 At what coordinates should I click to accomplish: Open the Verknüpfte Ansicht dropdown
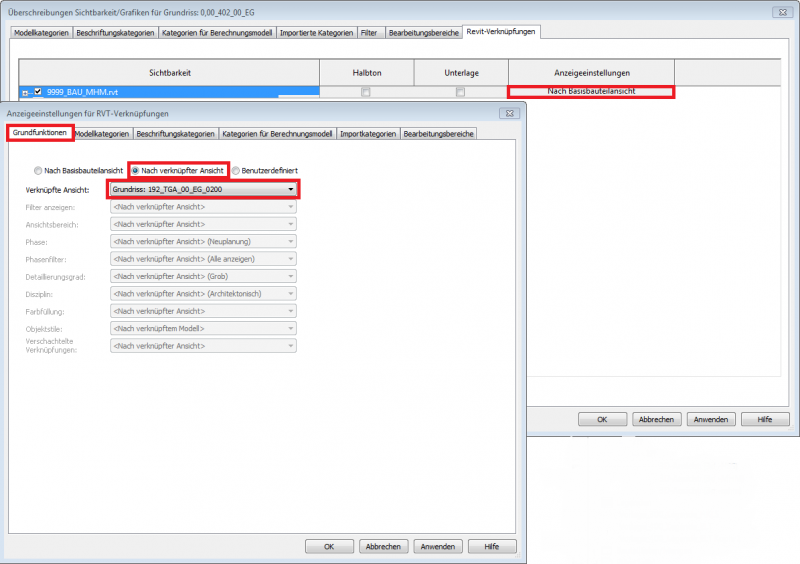pos(203,189)
